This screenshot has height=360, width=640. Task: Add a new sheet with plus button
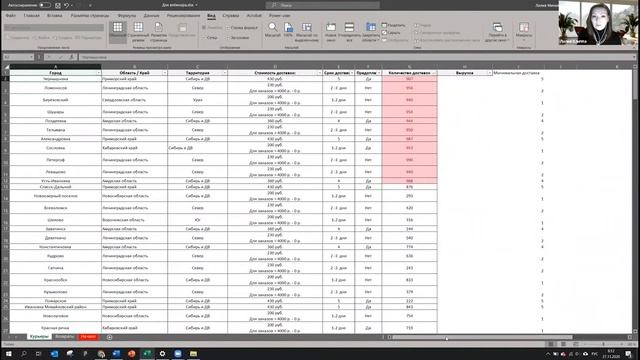(109, 337)
